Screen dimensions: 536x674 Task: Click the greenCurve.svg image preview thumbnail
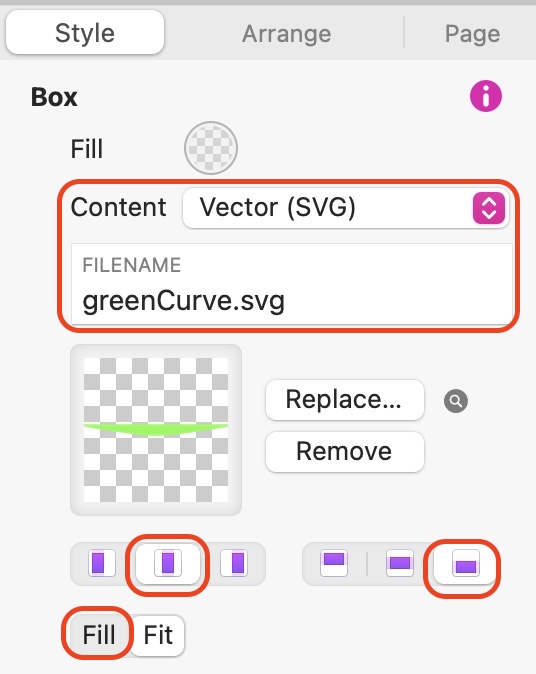[x=156, y=430]
